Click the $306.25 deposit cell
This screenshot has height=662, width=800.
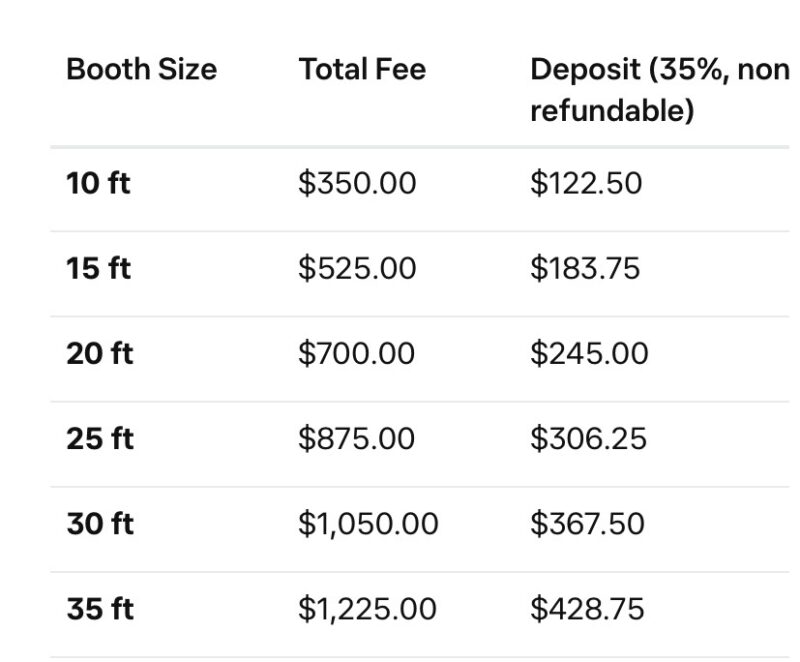coord(588,439)
